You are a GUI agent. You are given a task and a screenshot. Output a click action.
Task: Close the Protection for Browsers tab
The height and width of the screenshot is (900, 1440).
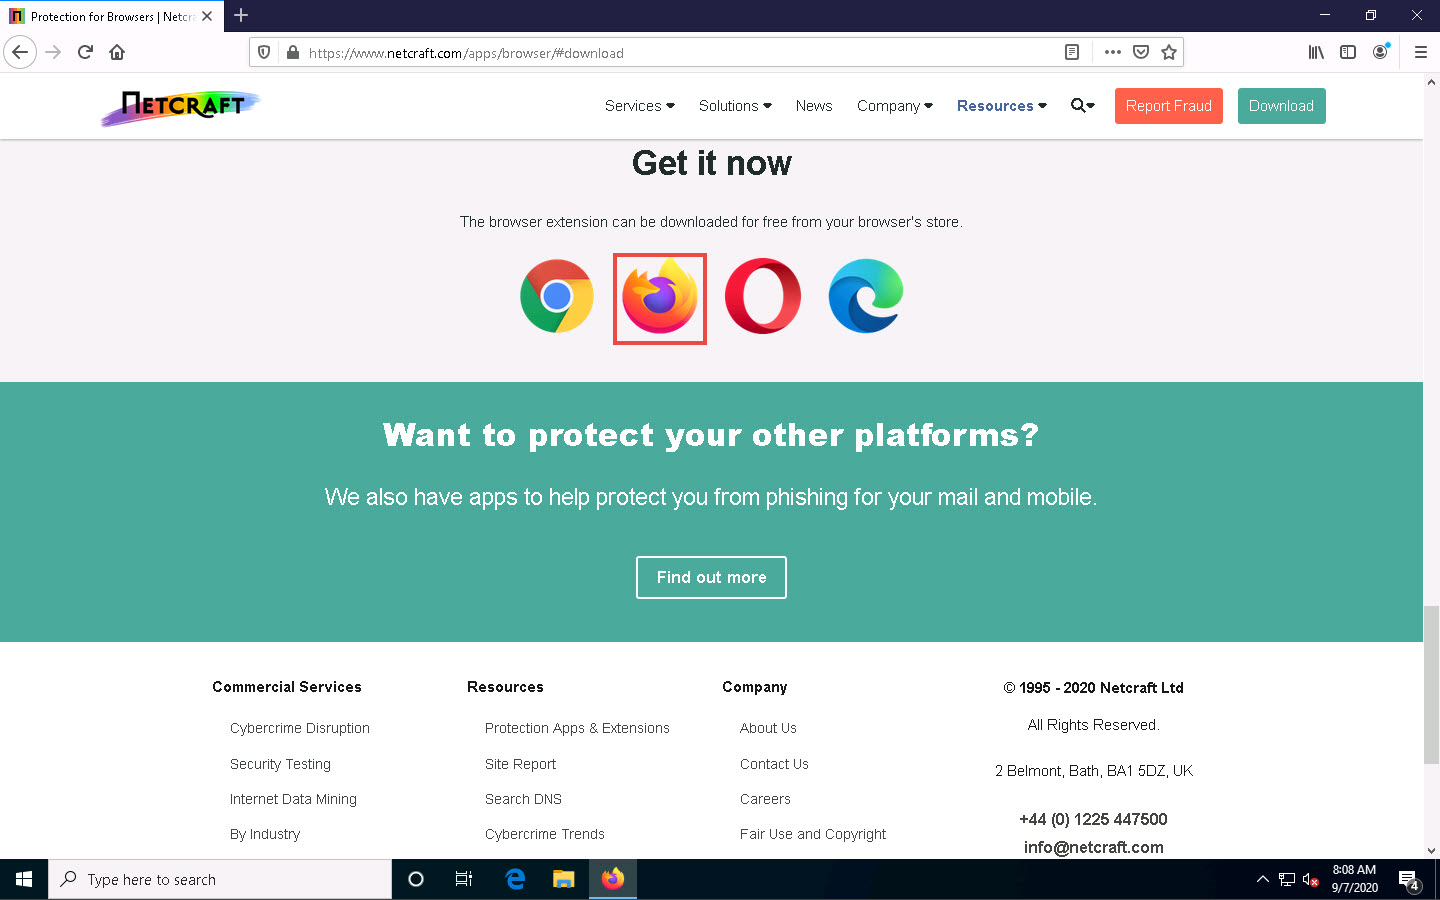pos(207,16)
